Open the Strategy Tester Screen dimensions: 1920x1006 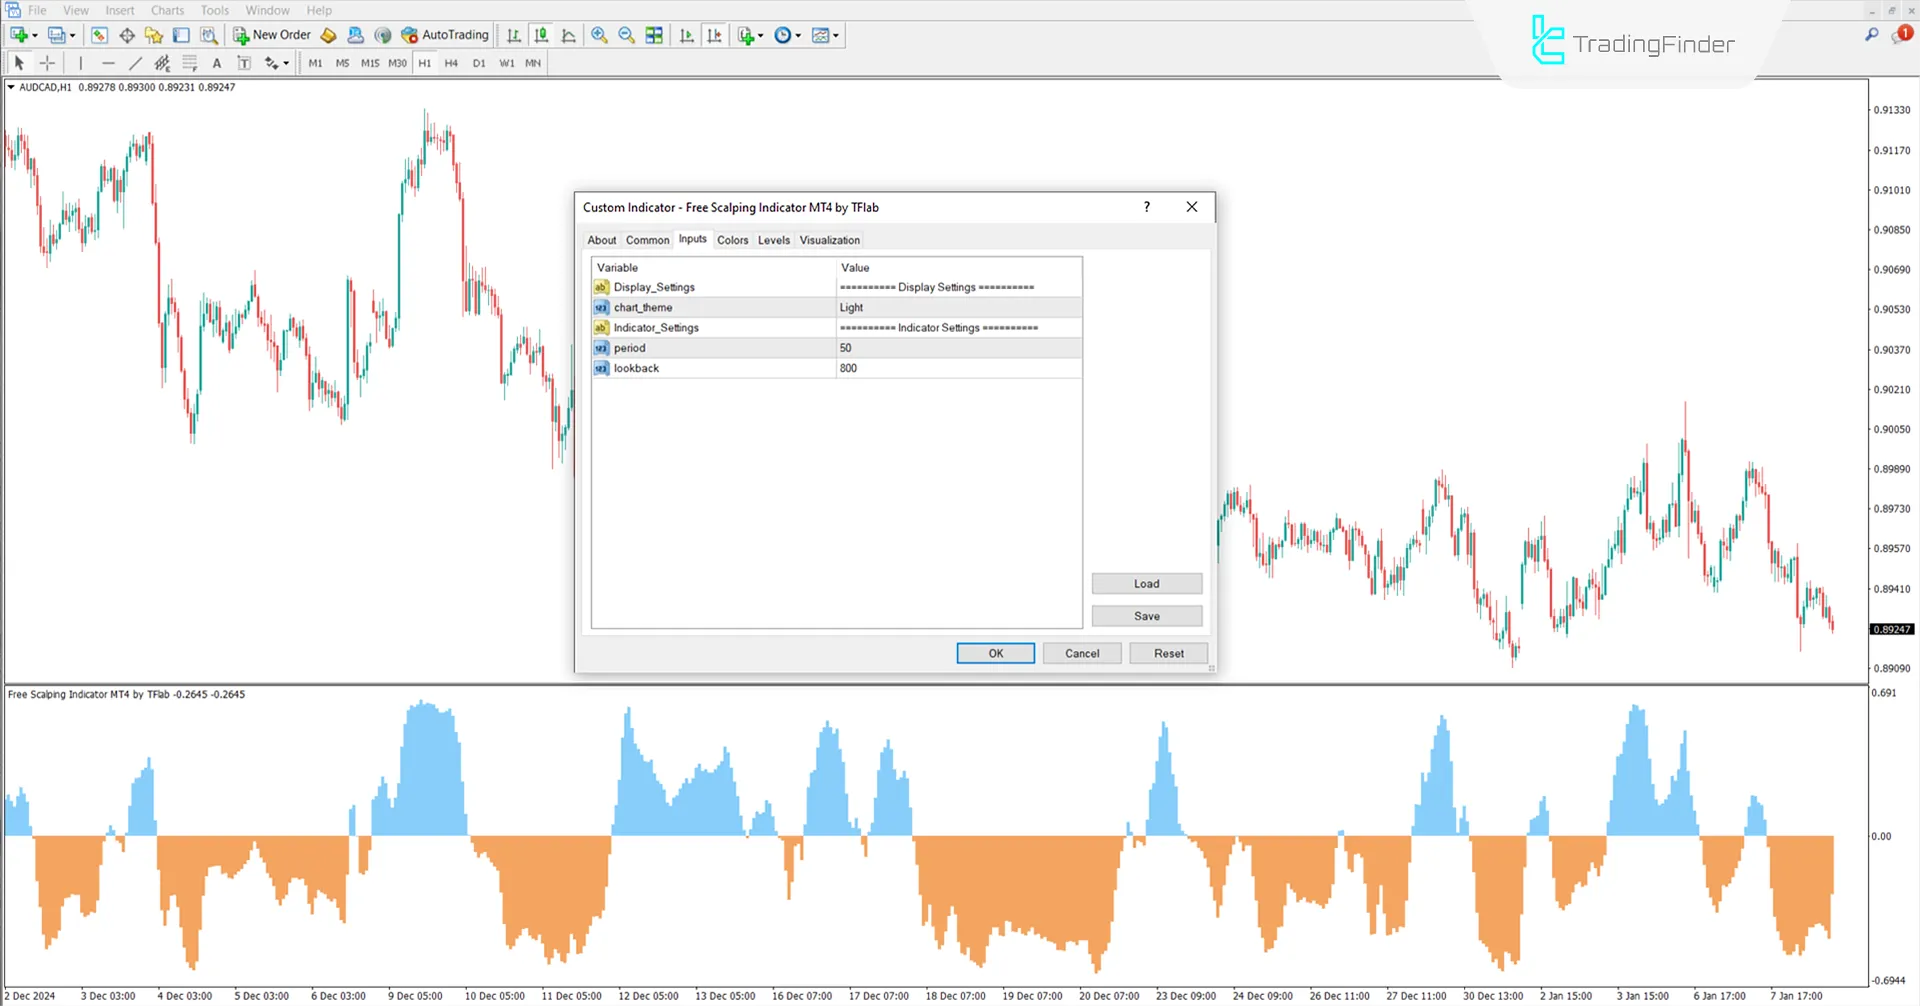pos(210,35)
